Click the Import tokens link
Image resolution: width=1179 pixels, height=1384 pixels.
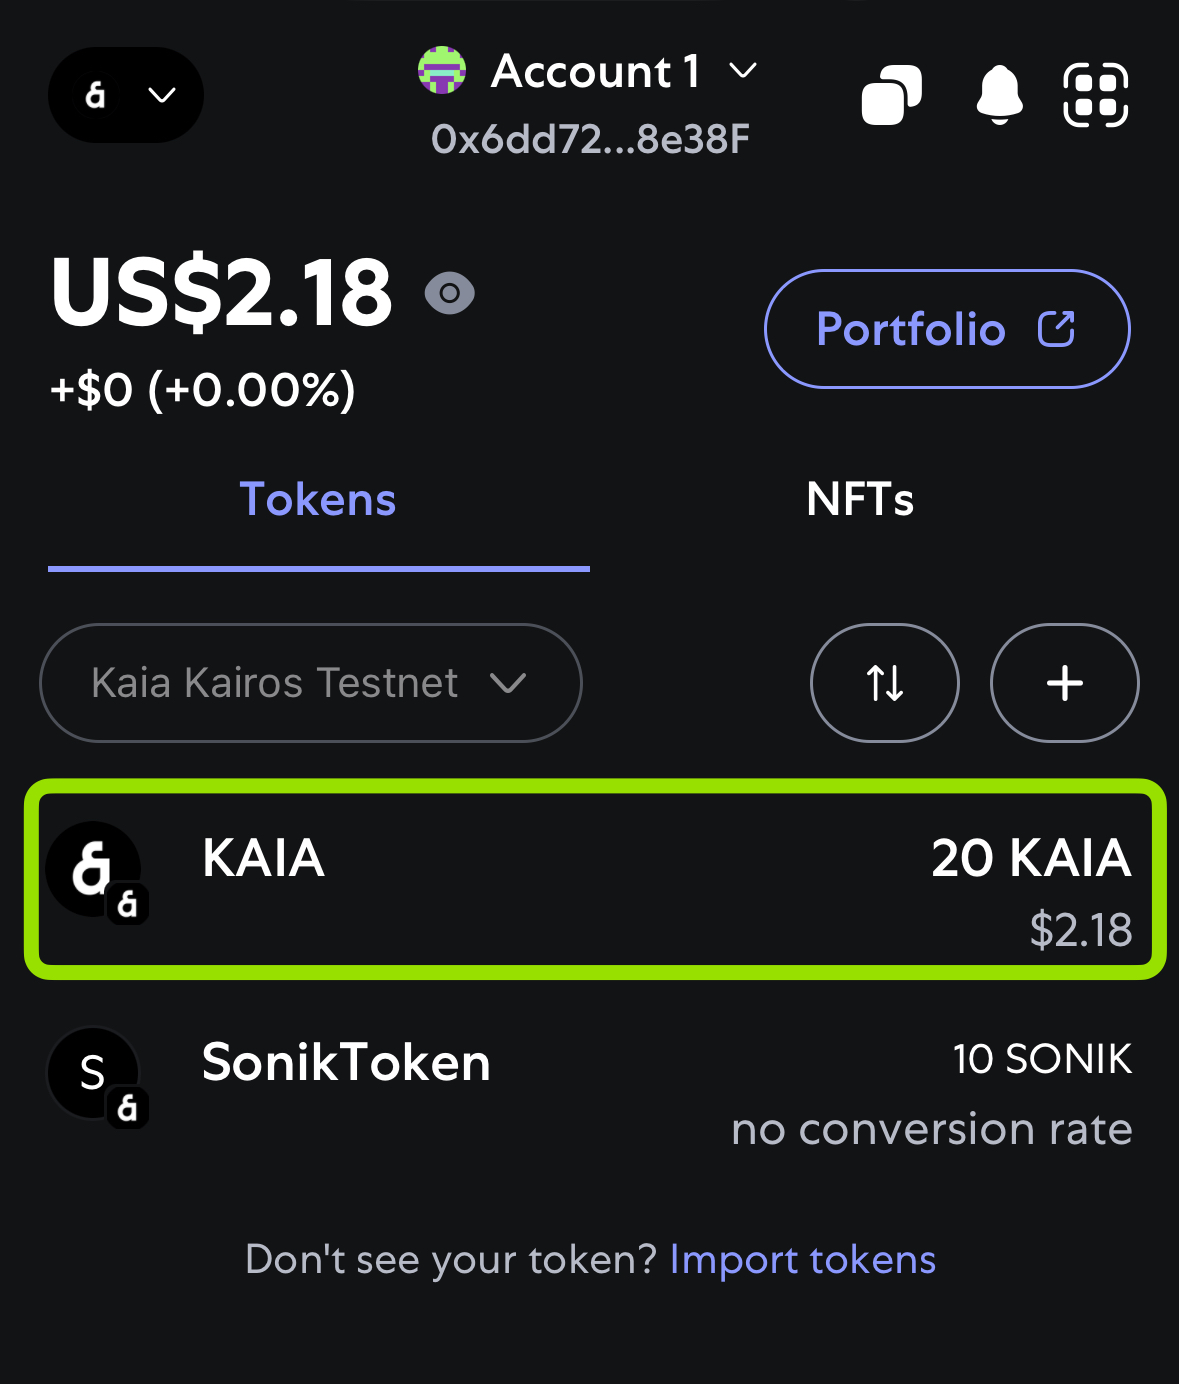pyautogui.click(x=803, y=1260)
